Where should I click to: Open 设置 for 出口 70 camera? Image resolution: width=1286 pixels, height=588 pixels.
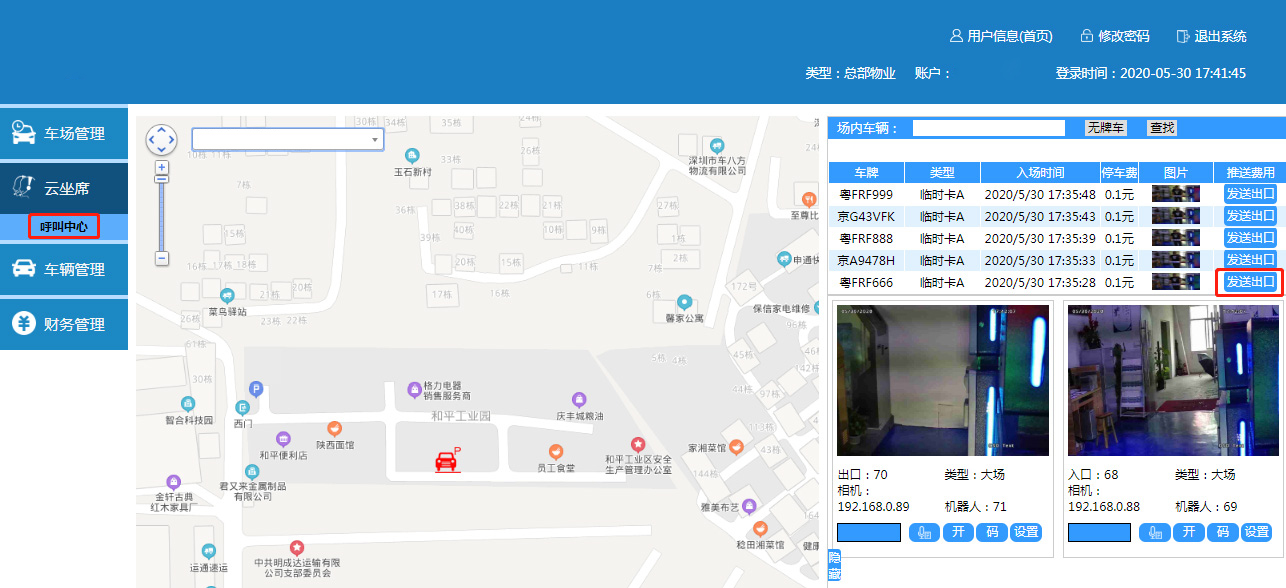pos(1026,532)
